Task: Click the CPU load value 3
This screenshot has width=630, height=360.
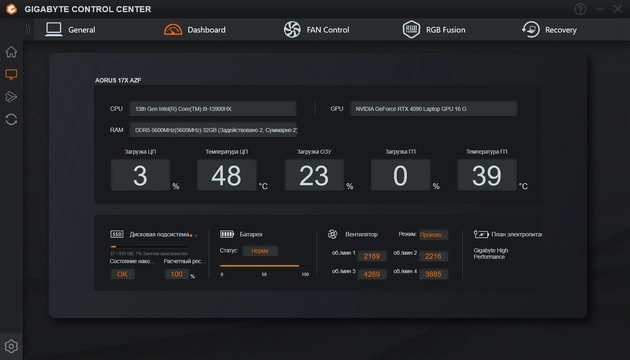Action: pyautogui.click(x=140, y=175)
